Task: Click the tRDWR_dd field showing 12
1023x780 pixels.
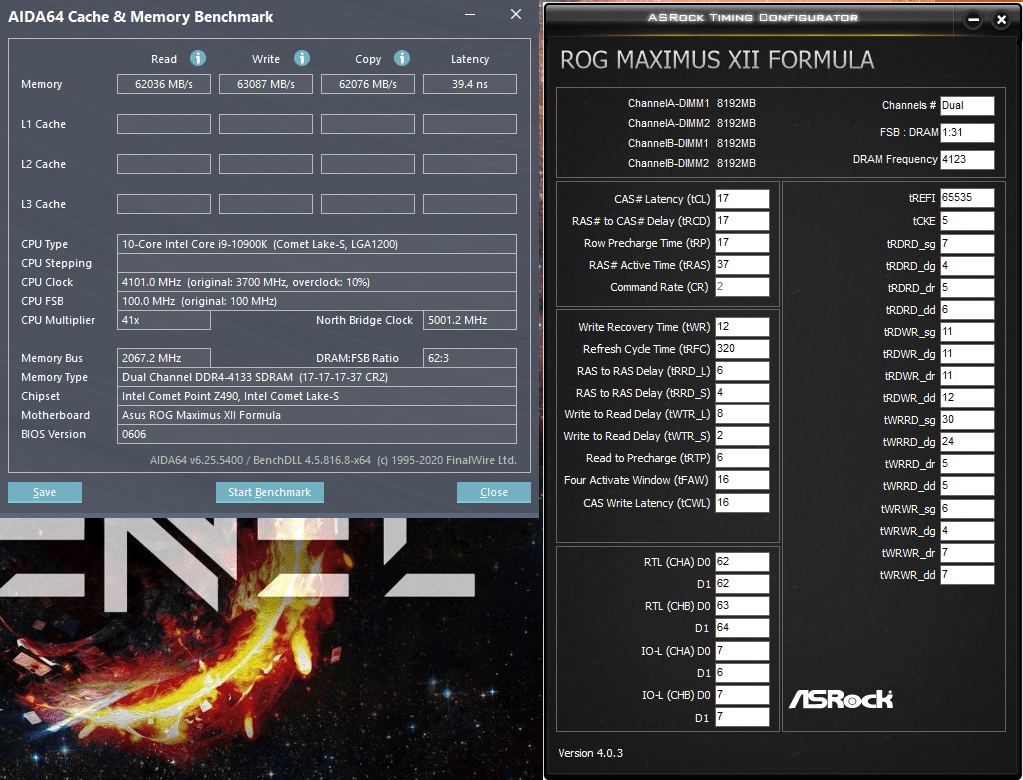Action: point(967,398)
